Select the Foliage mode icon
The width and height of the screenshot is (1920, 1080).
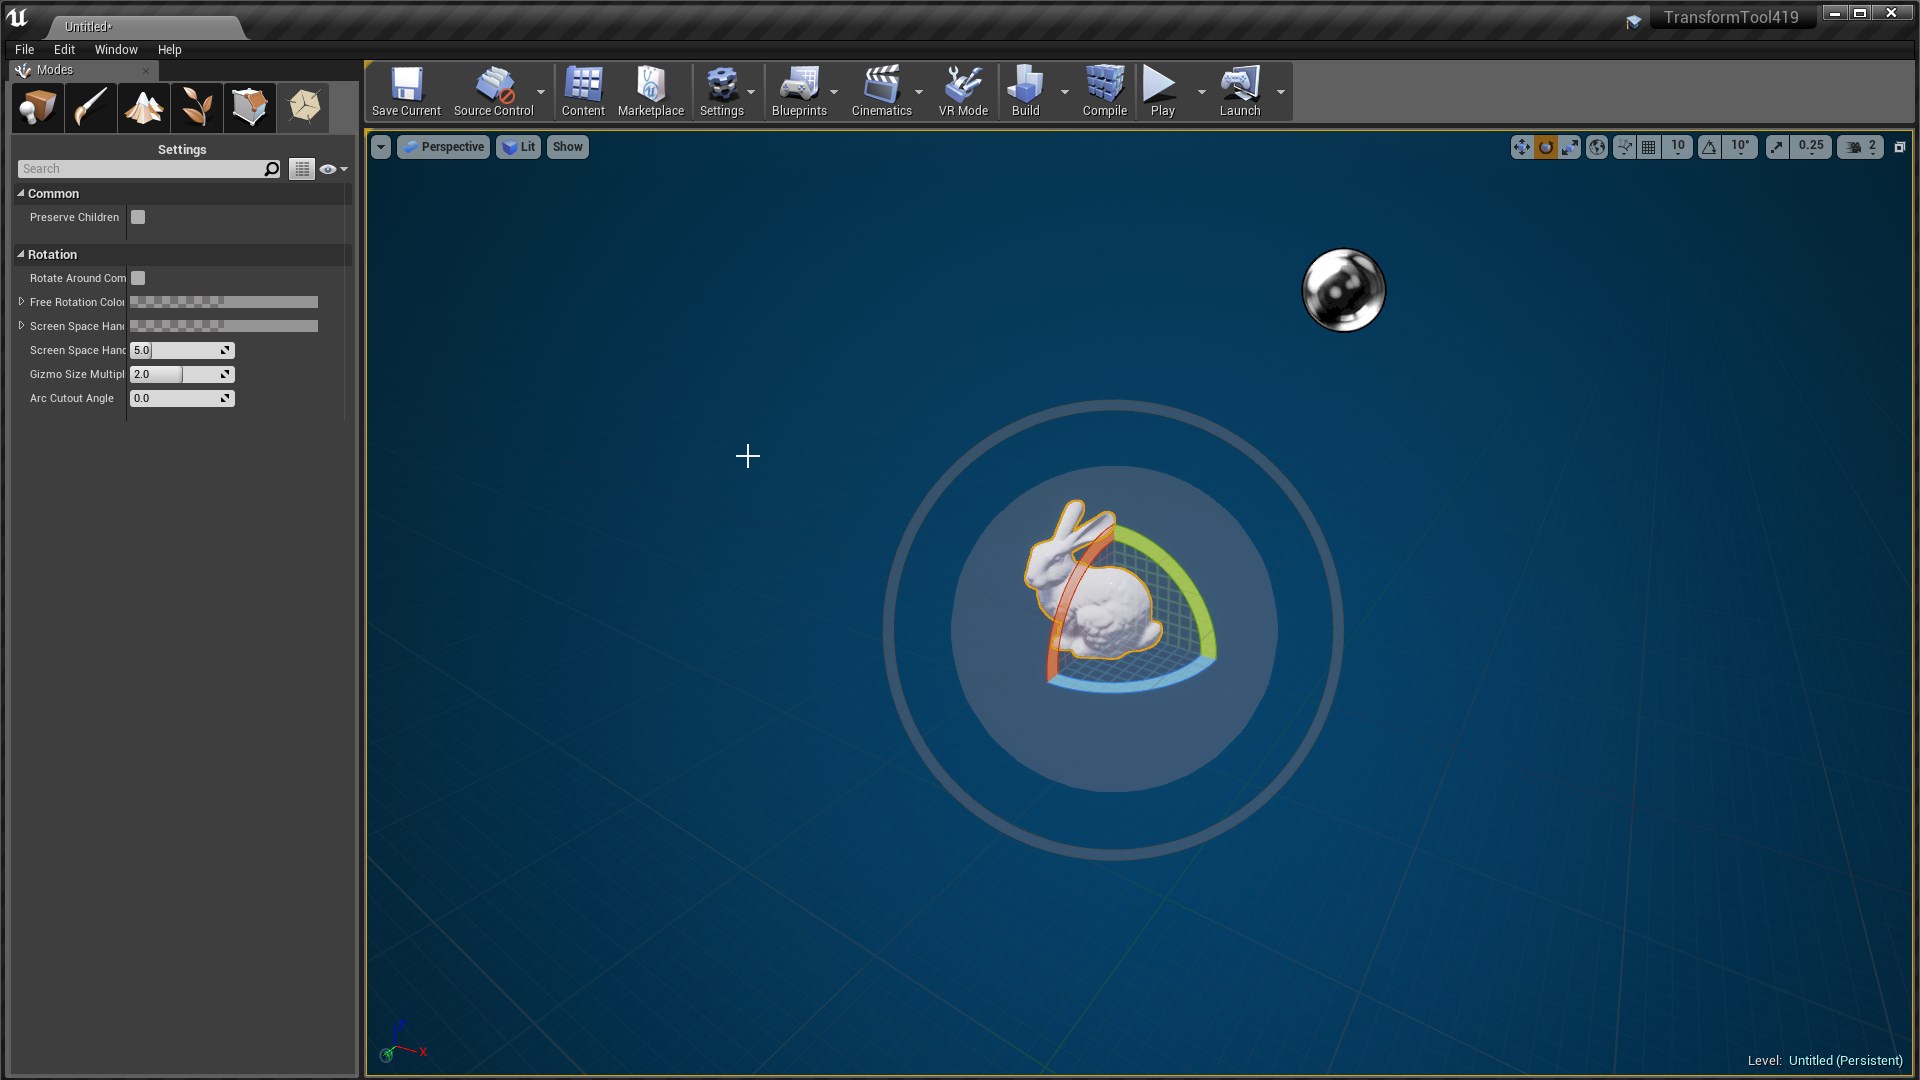click(197, 107)
